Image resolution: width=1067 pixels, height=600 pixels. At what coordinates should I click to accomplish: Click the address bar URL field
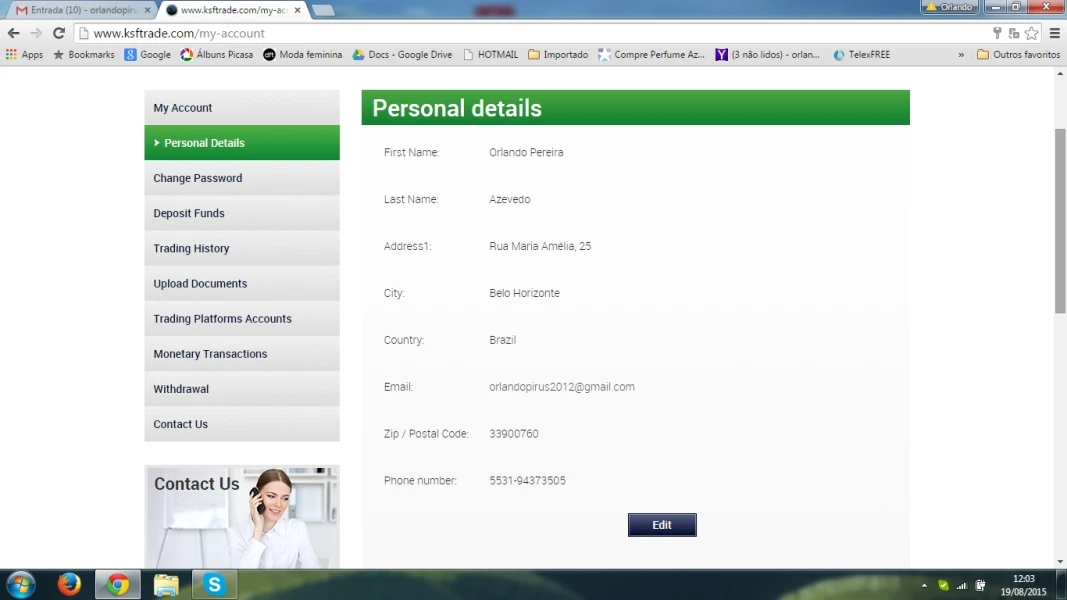pos(531,33)
